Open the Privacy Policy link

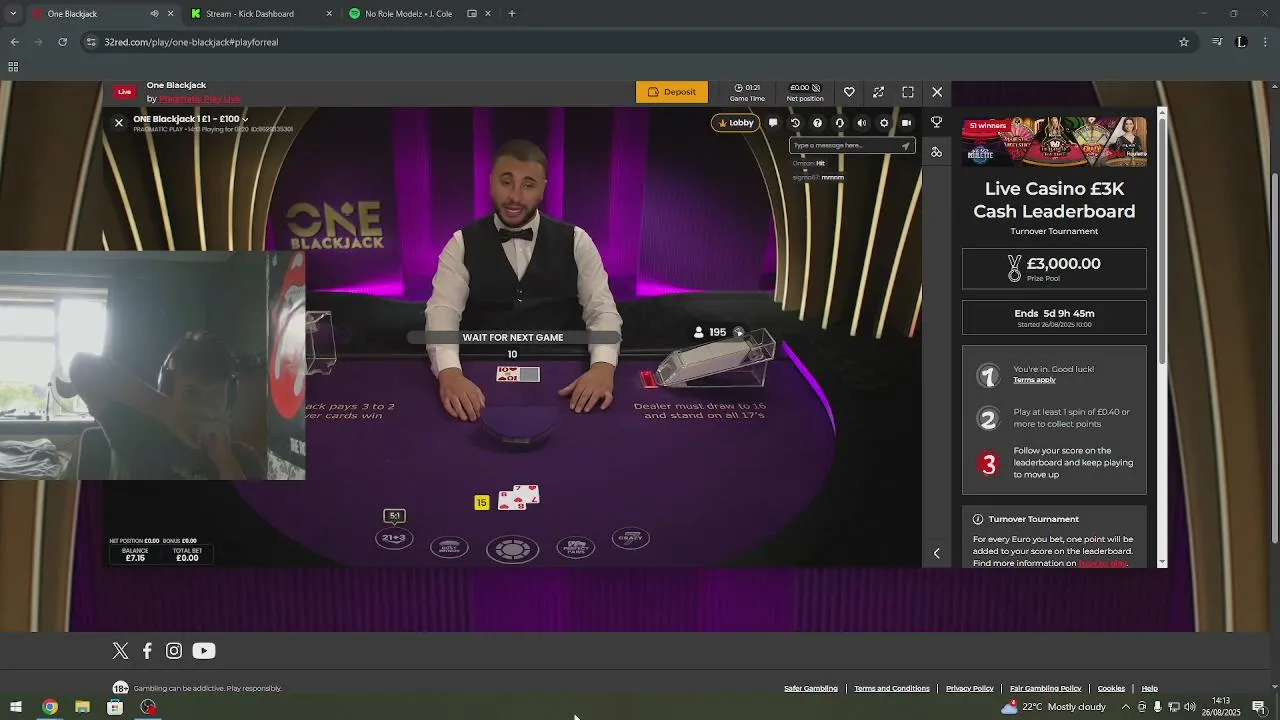[970, 688]
